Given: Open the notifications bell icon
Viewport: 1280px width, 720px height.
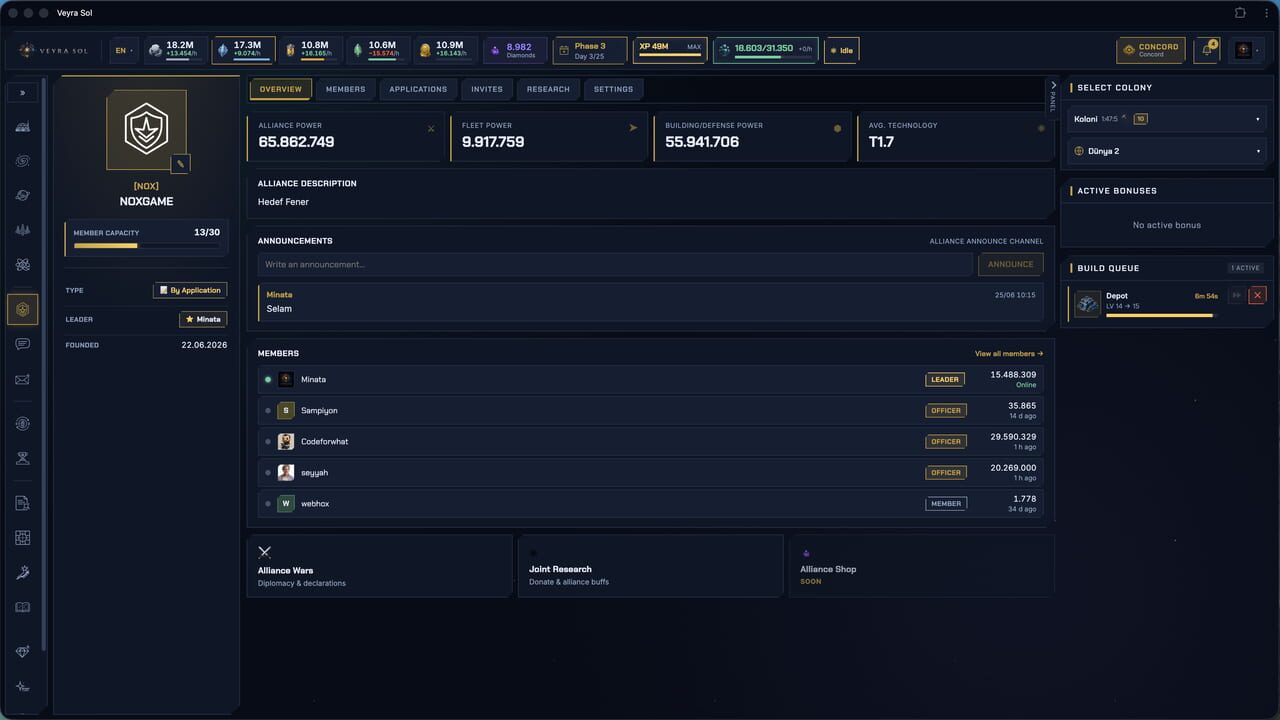Looking at the screenshot, I should [x=1207, y=50].
